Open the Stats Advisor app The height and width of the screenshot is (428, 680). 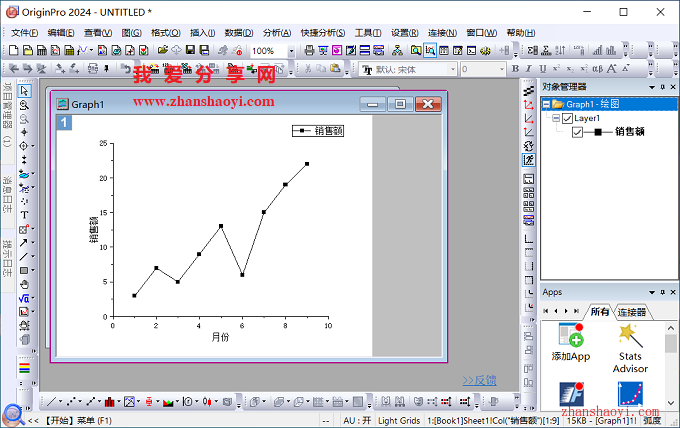click(x=630, y=349)
